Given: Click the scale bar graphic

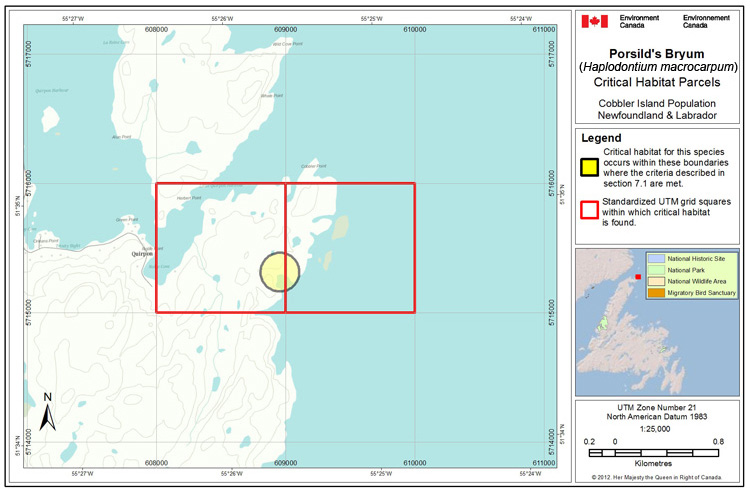Looking at the screenshot, I should 655,453.
